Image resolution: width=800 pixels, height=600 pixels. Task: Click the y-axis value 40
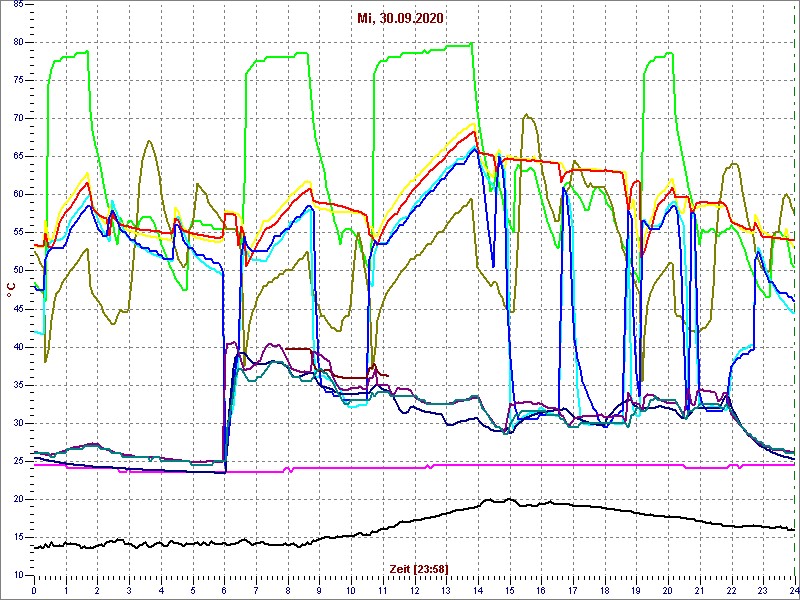click(17, 347)
